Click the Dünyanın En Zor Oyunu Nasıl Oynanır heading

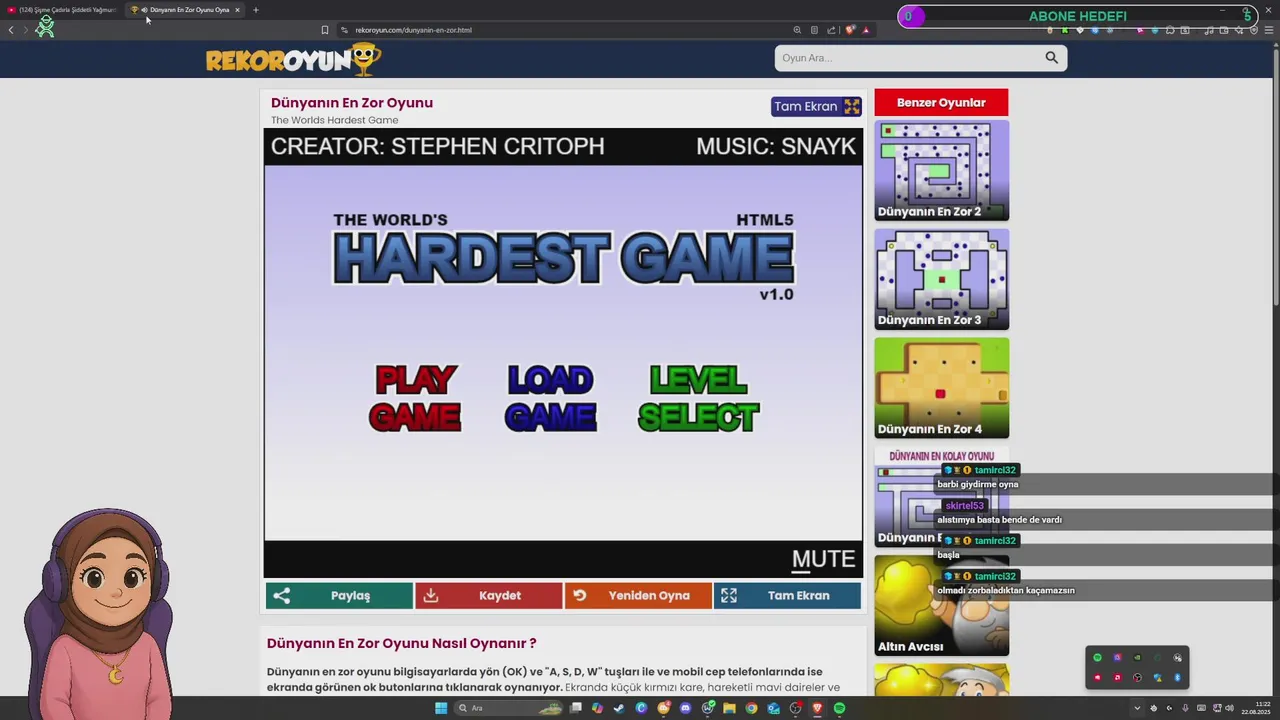pos(401,643)
